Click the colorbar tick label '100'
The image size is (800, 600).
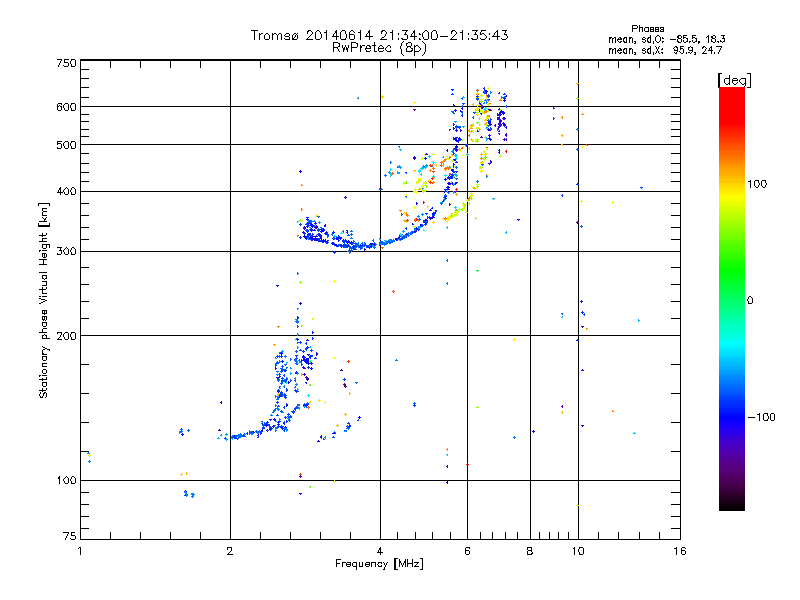click(757, 184)
